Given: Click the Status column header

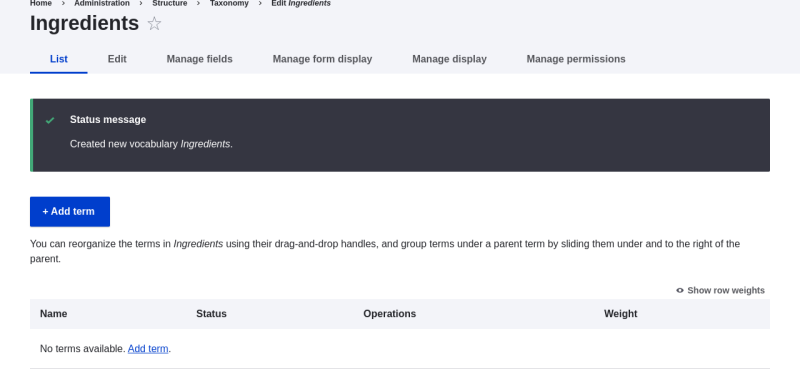Looking at the screenshot, I should pos(211,314).
